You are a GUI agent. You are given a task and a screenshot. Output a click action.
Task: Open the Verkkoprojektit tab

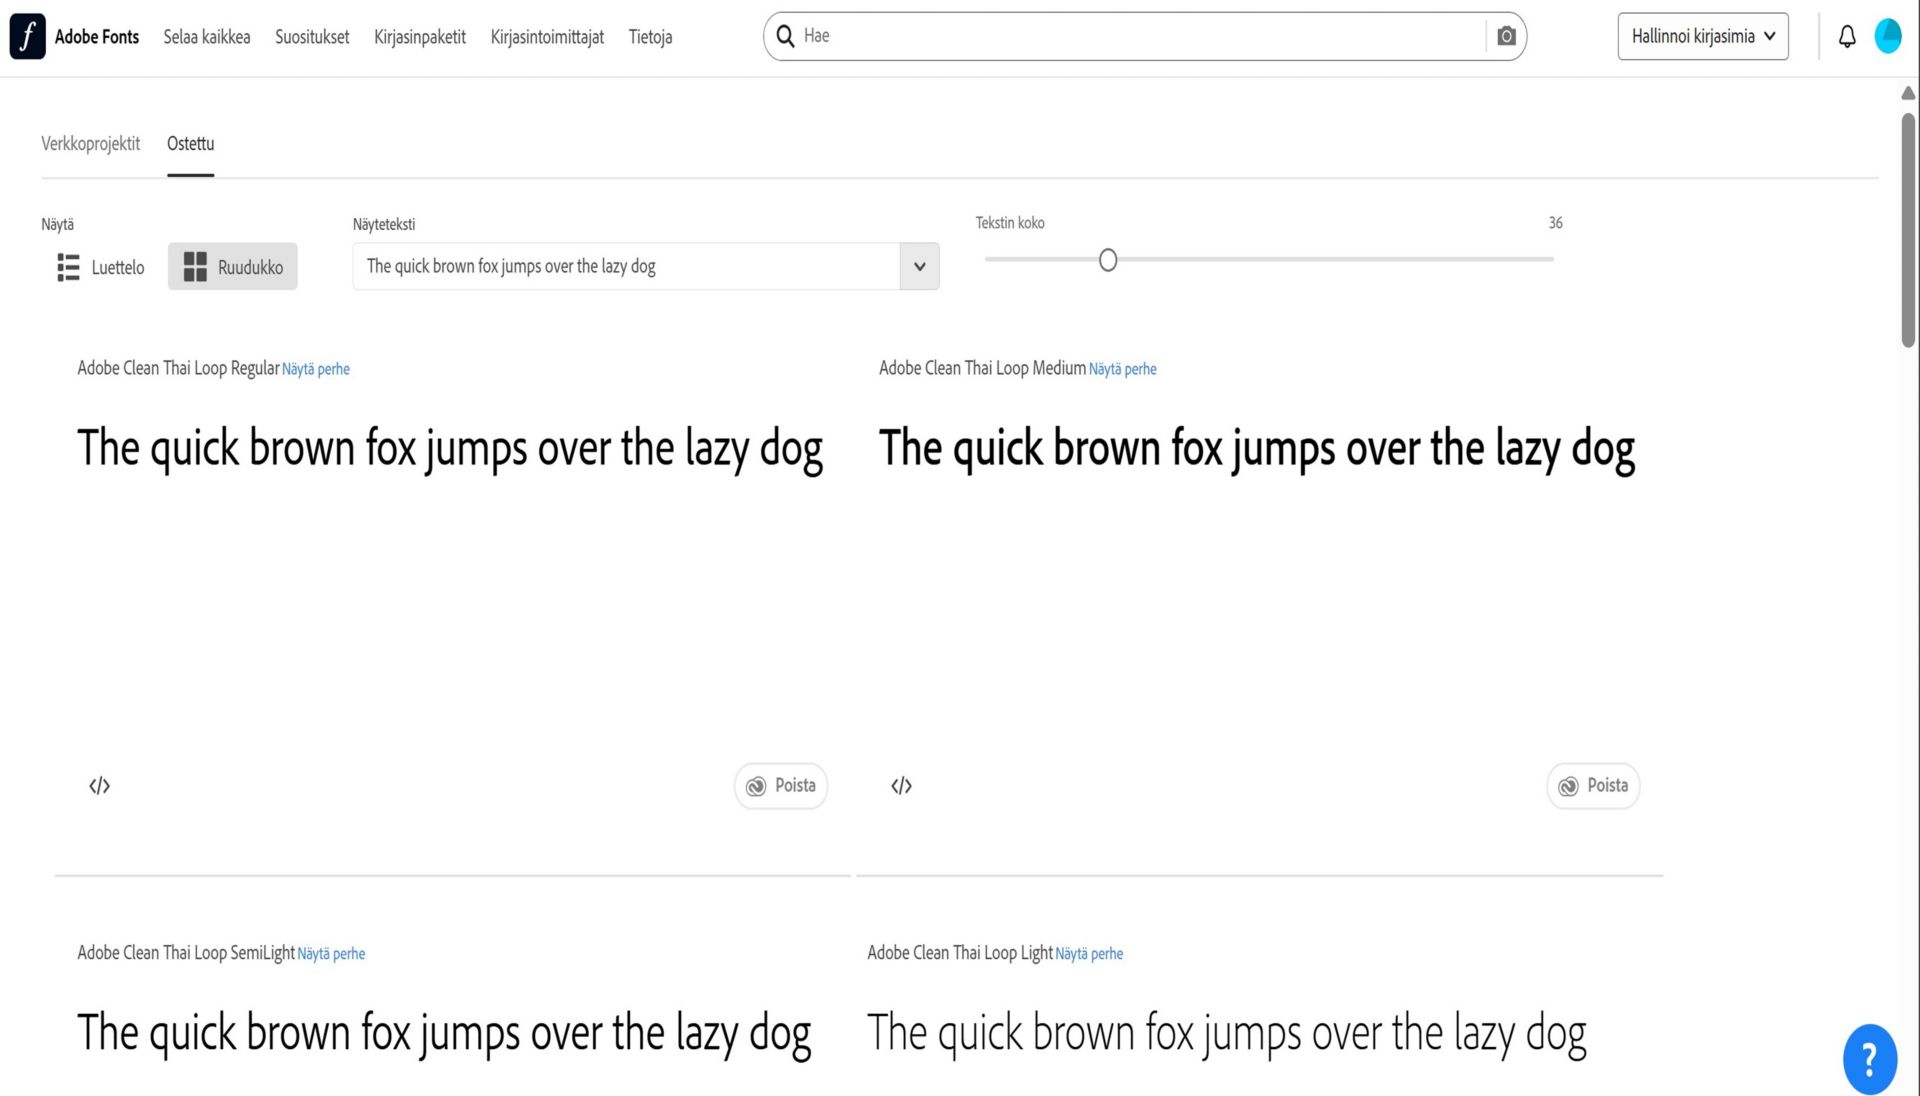90,144
